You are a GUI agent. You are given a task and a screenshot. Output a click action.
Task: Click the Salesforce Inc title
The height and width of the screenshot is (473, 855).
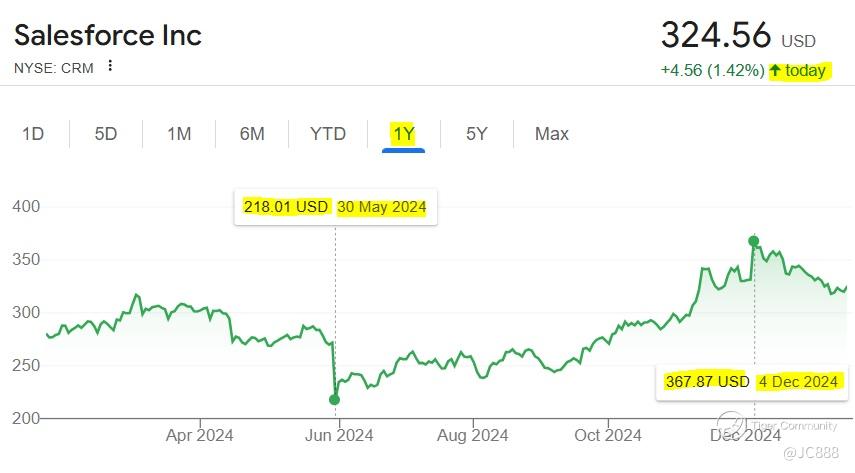(x=108, y=36)
